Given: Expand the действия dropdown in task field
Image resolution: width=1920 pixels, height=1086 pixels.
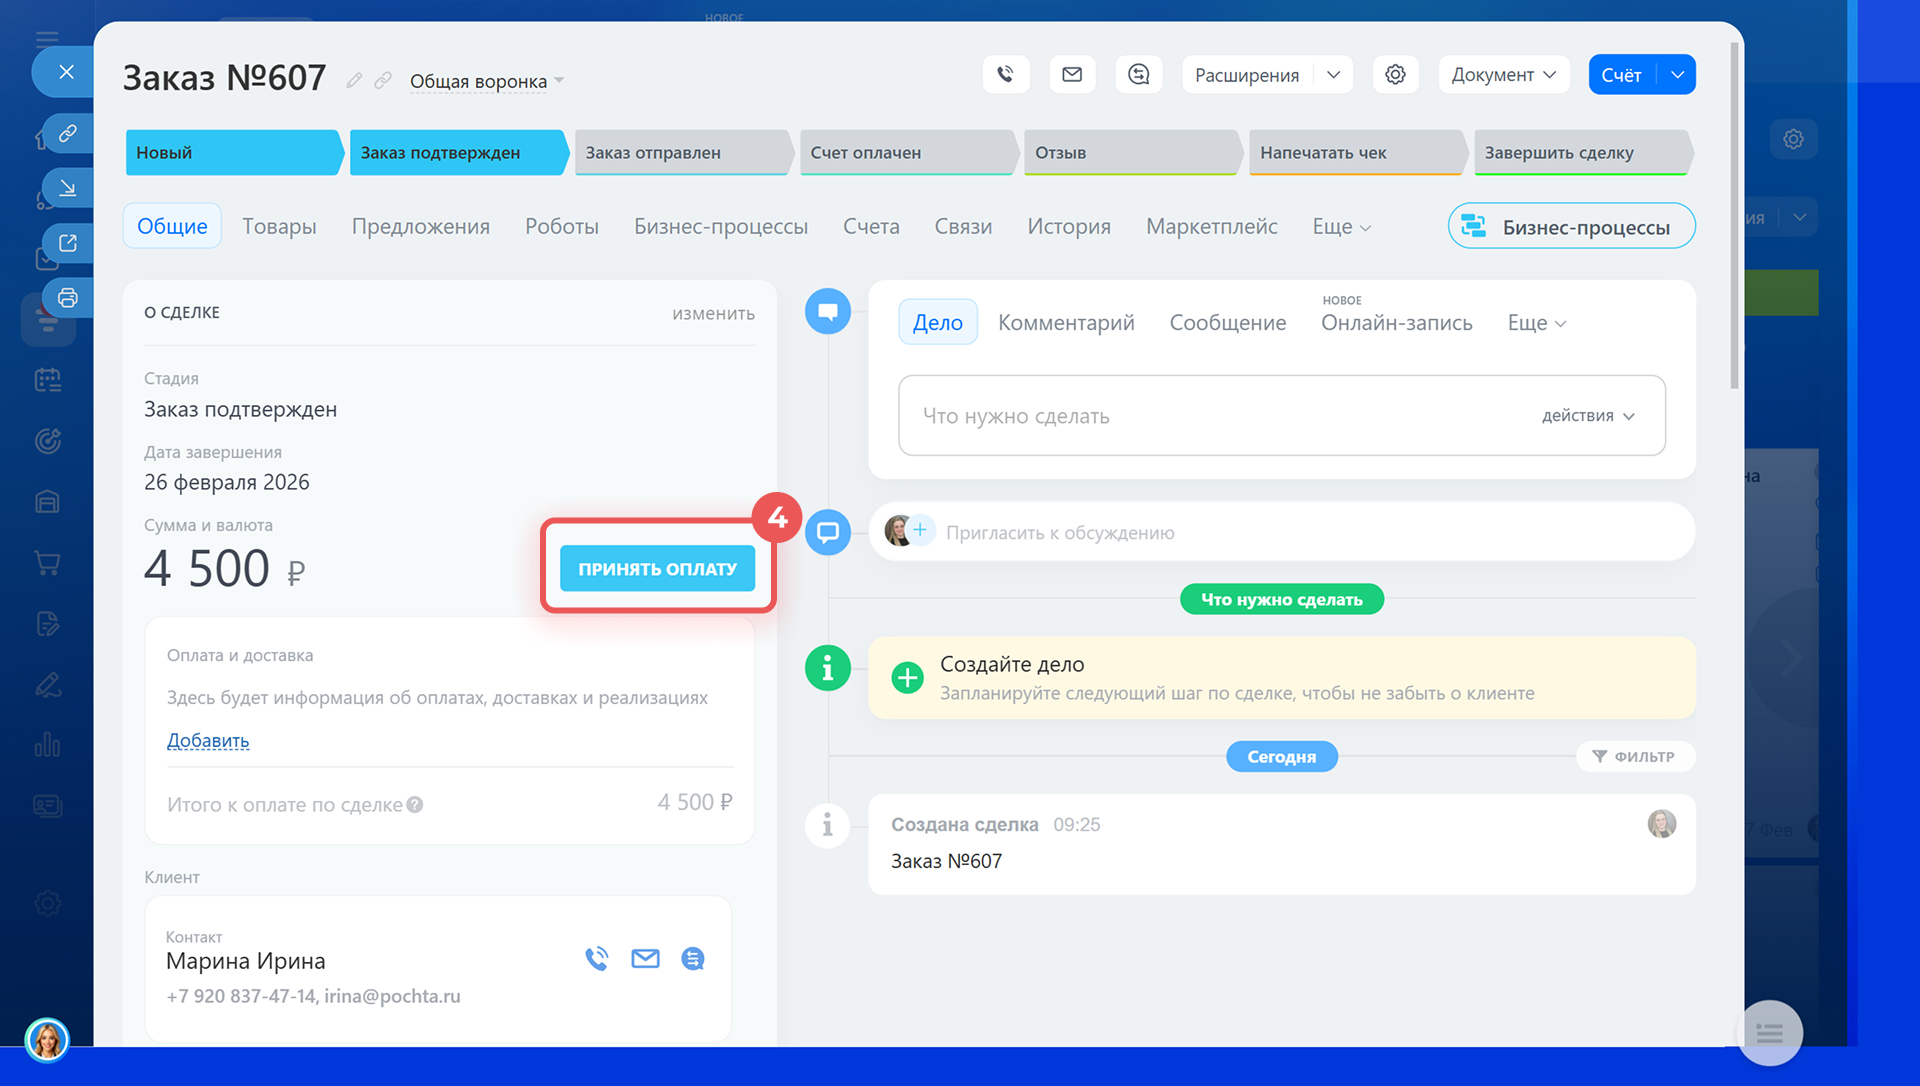Looking at the screenshot, I should 1588,416.
